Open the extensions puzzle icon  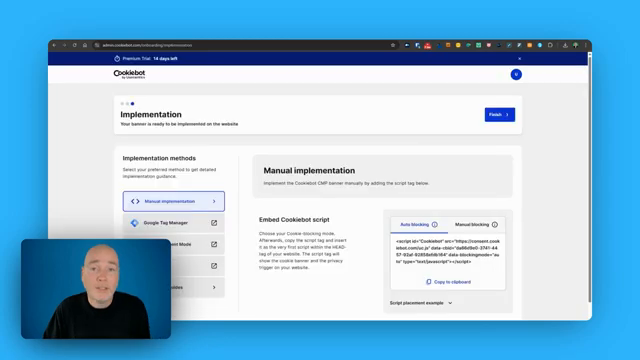(550, 45)
